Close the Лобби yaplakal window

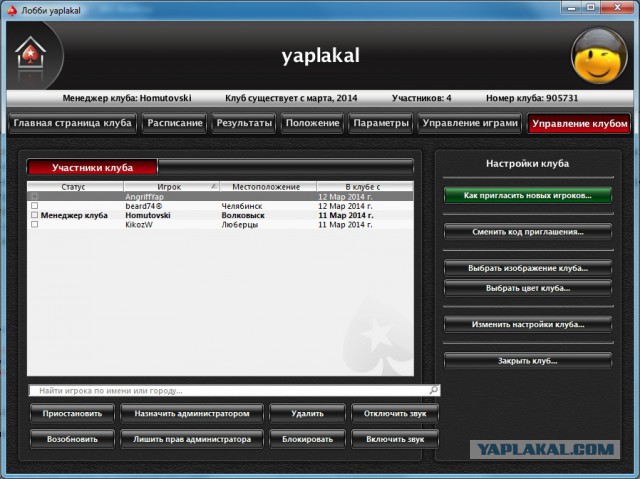618,7
